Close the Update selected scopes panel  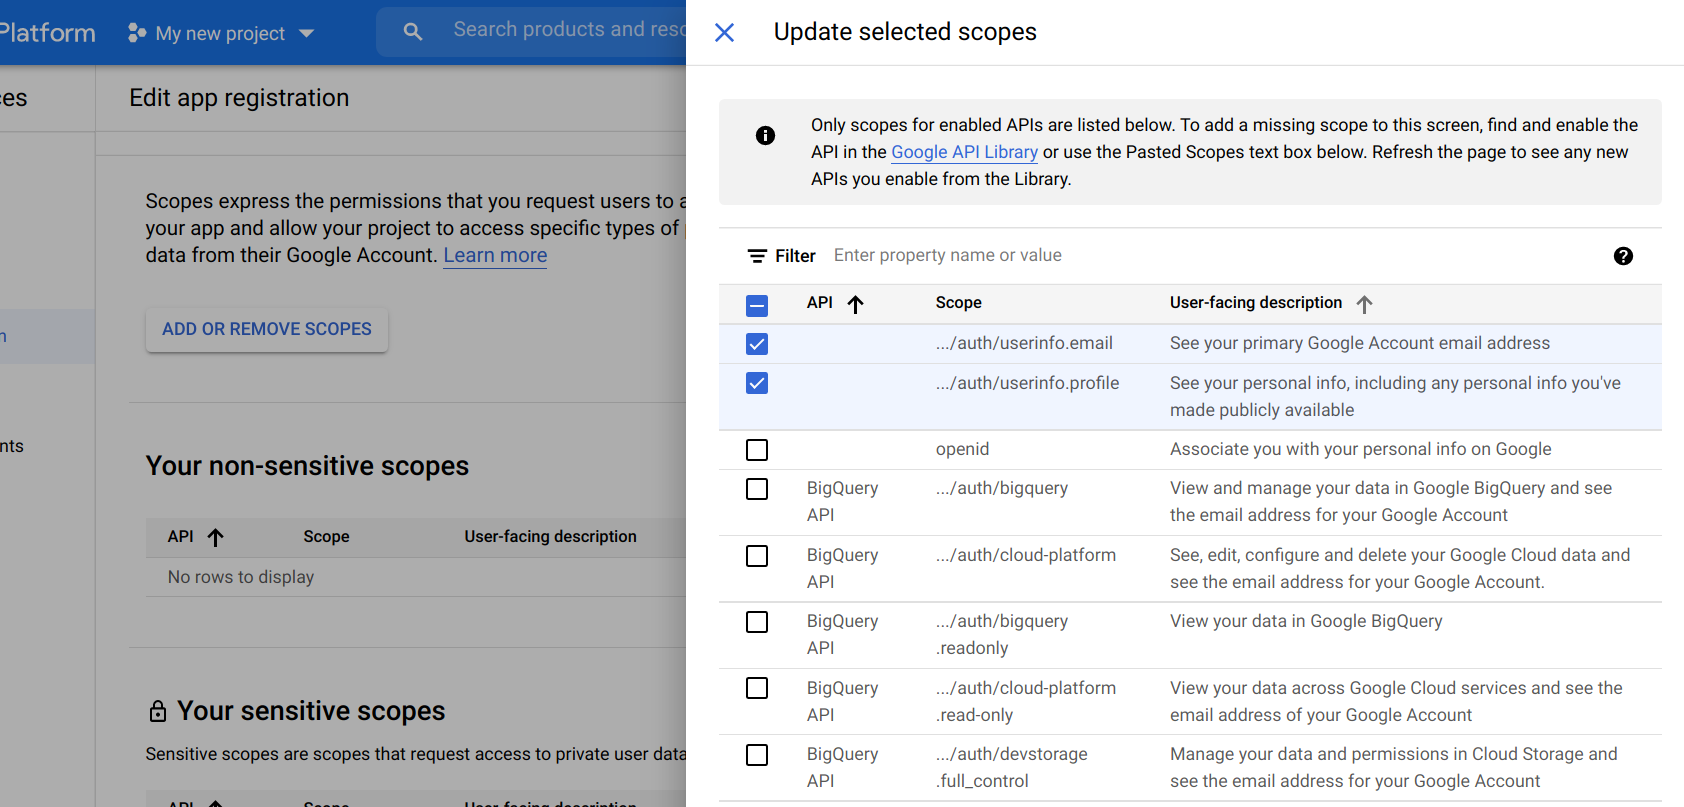725,33
